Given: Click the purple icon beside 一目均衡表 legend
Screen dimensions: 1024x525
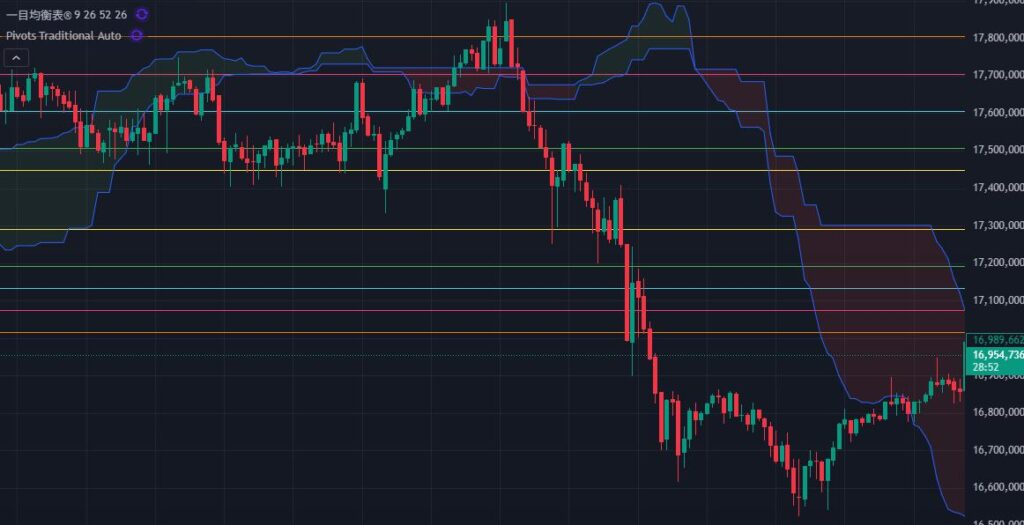Looking at the screenshot, I should [x=141, y=14].
